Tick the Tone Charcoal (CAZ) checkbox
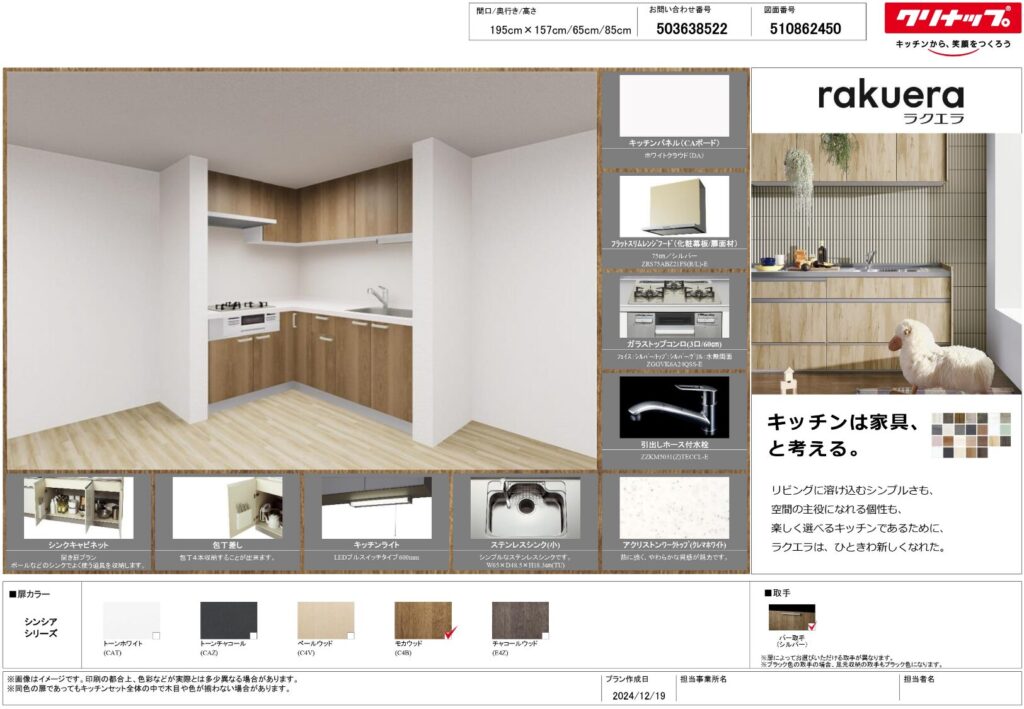The width and height of the screenshot is (1024, 709). (253, 636)
